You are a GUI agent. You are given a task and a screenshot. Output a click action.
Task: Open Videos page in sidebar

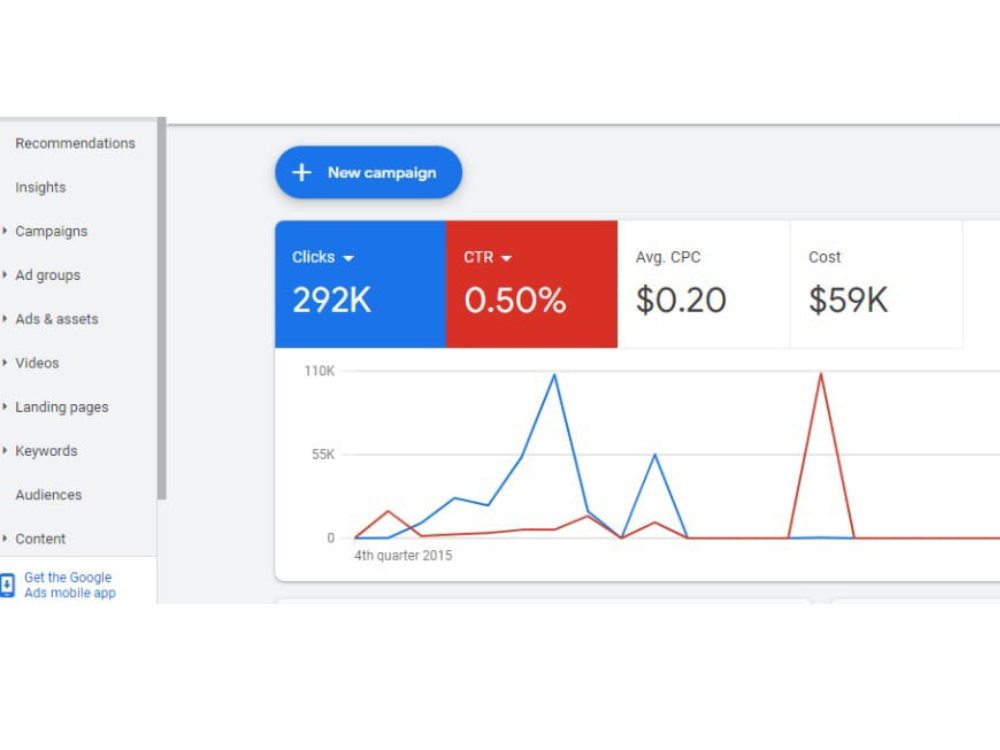[37, 363]
